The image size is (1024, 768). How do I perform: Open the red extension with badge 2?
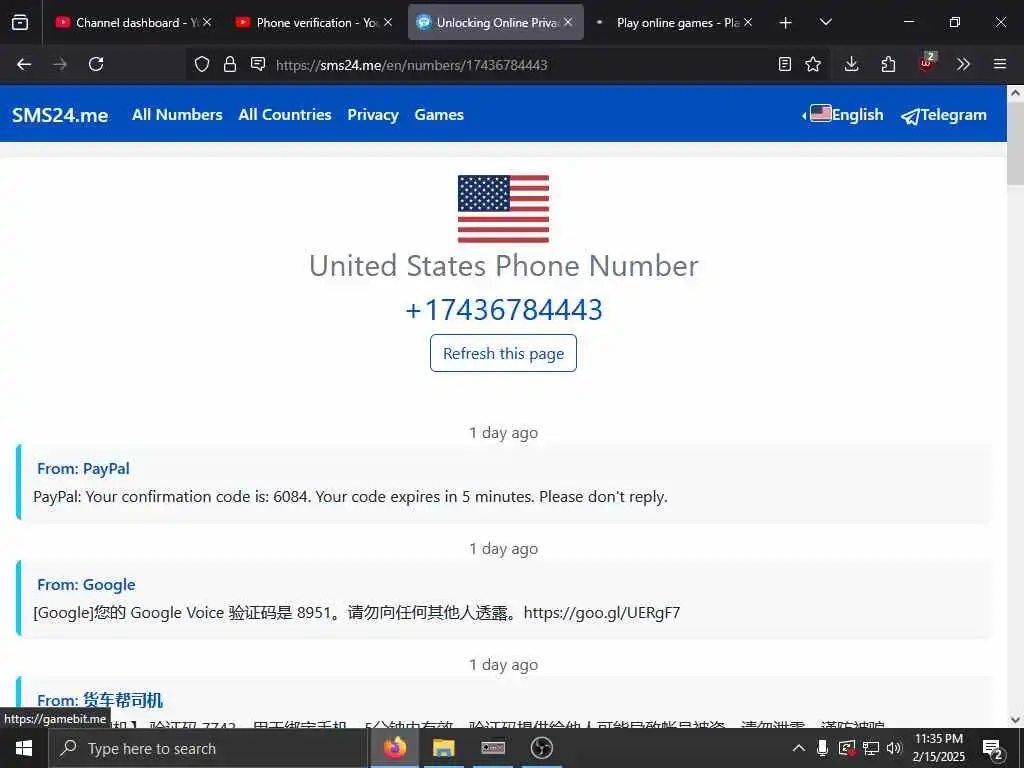pos(927,63)
